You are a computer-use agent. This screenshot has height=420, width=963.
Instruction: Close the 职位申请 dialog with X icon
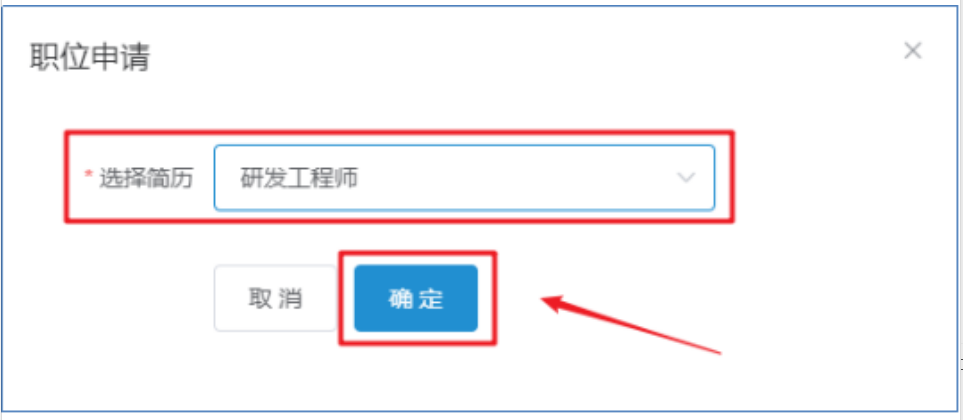[x=913, y=51]
